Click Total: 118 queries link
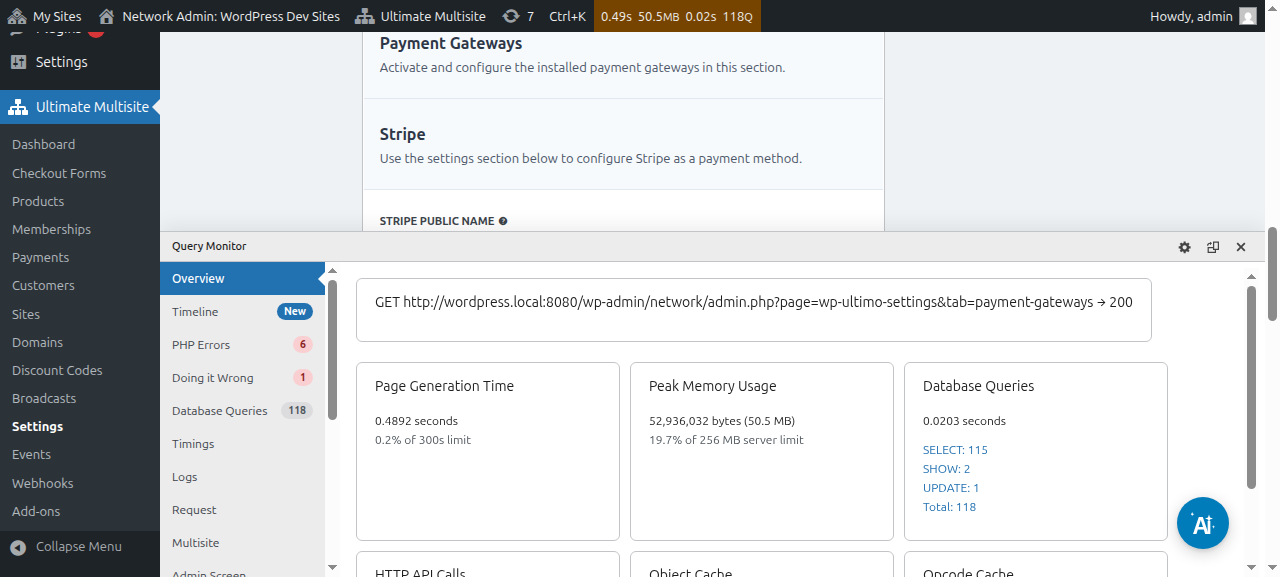Image resolution: width=1280 pixels, height=577 pixels. tap(949, 507)
